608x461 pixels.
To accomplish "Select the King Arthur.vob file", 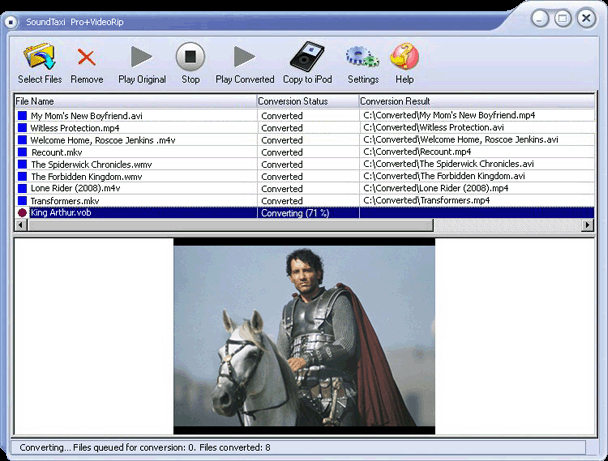I will [61, 212].
